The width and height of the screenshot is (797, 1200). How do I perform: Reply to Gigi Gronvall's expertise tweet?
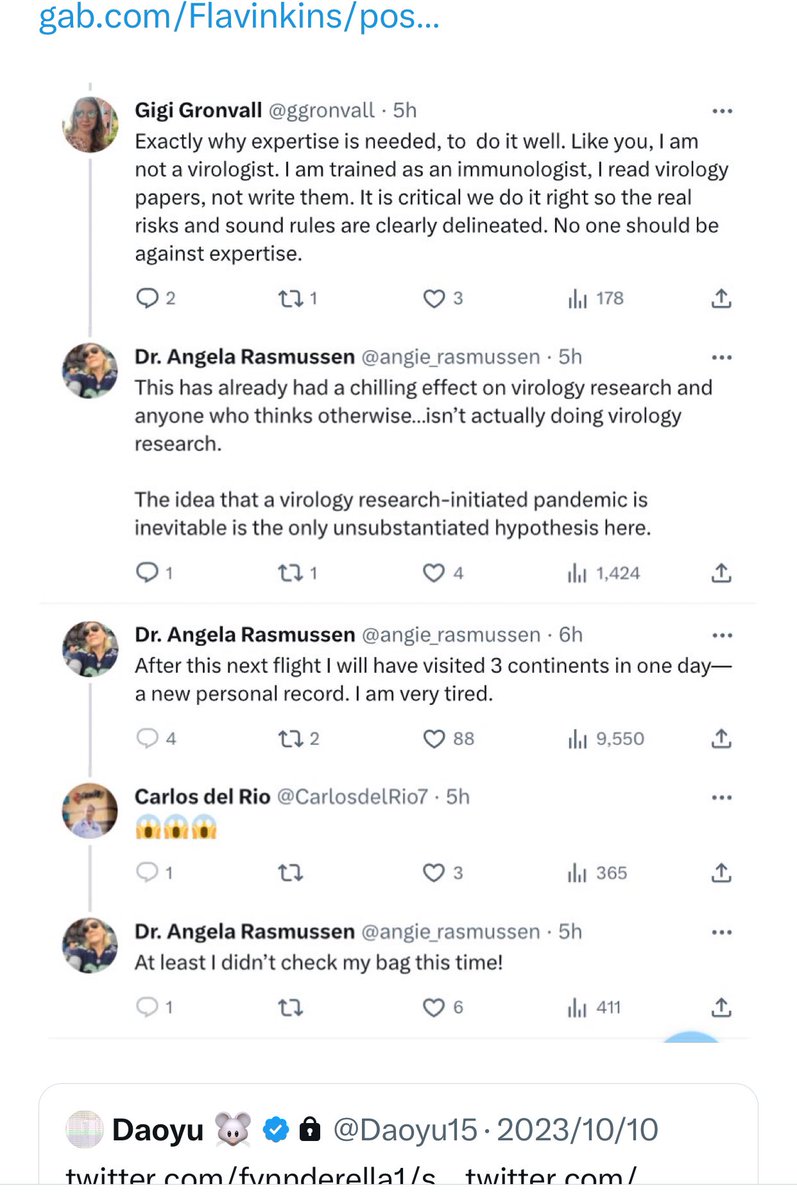tap(146, 298)
